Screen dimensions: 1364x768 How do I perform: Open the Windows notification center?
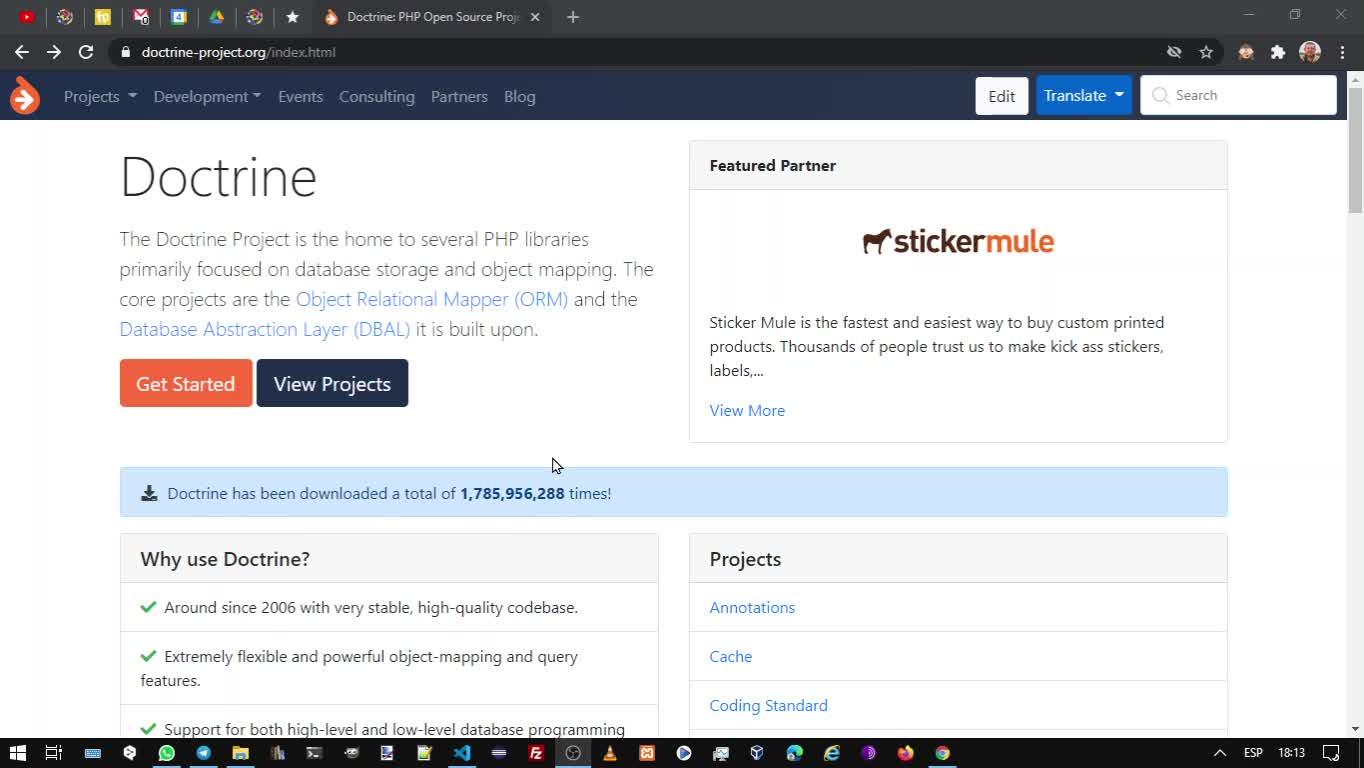pyautogui.click(x=1331, y=753)
